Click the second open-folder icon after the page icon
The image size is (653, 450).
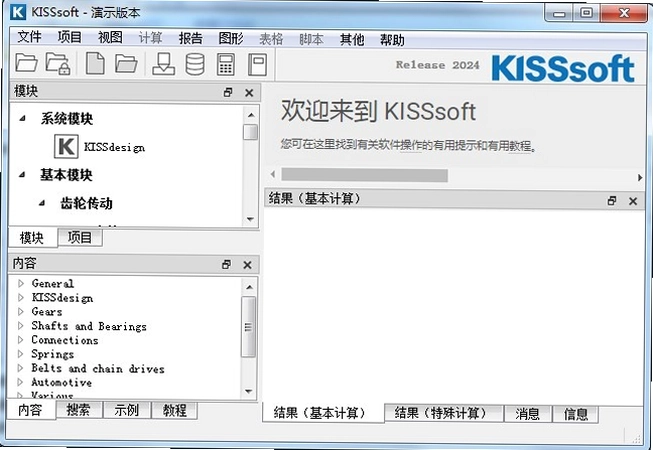point(126,64)
